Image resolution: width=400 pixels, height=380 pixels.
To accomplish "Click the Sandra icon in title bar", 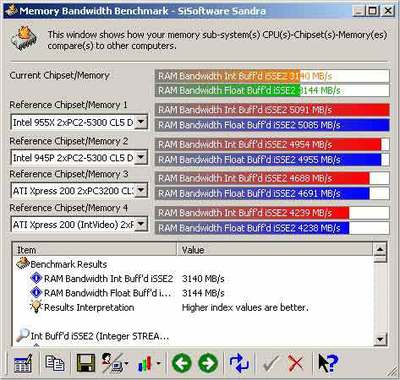I will coord(11,10).
